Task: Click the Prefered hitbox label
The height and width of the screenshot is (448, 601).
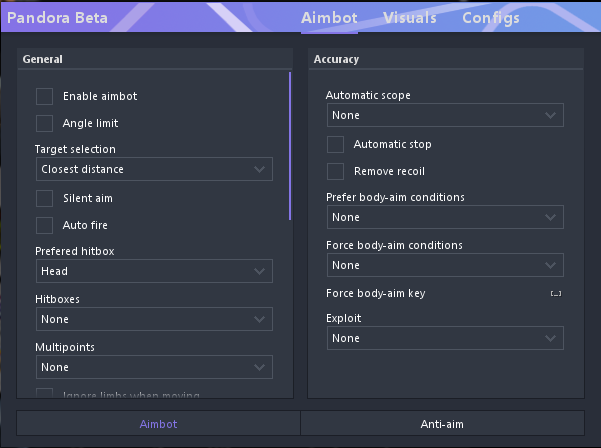Action: (x=75, y=251)
